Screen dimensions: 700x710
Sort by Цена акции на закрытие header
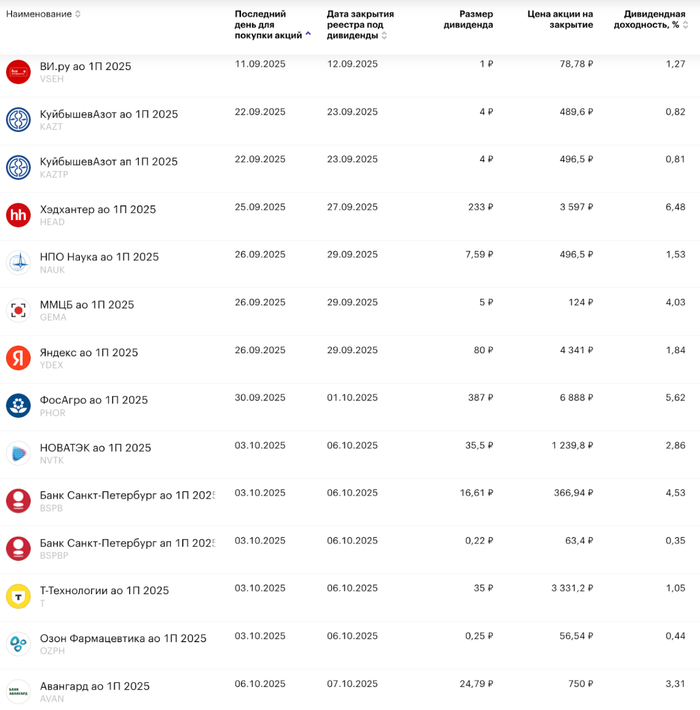click(560, 19)
